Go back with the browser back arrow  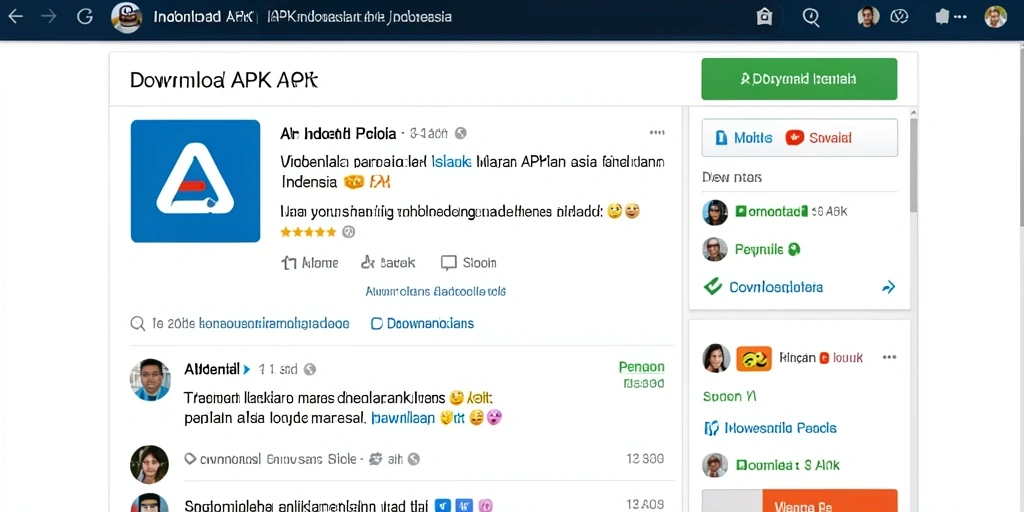(x=14, y=16)
